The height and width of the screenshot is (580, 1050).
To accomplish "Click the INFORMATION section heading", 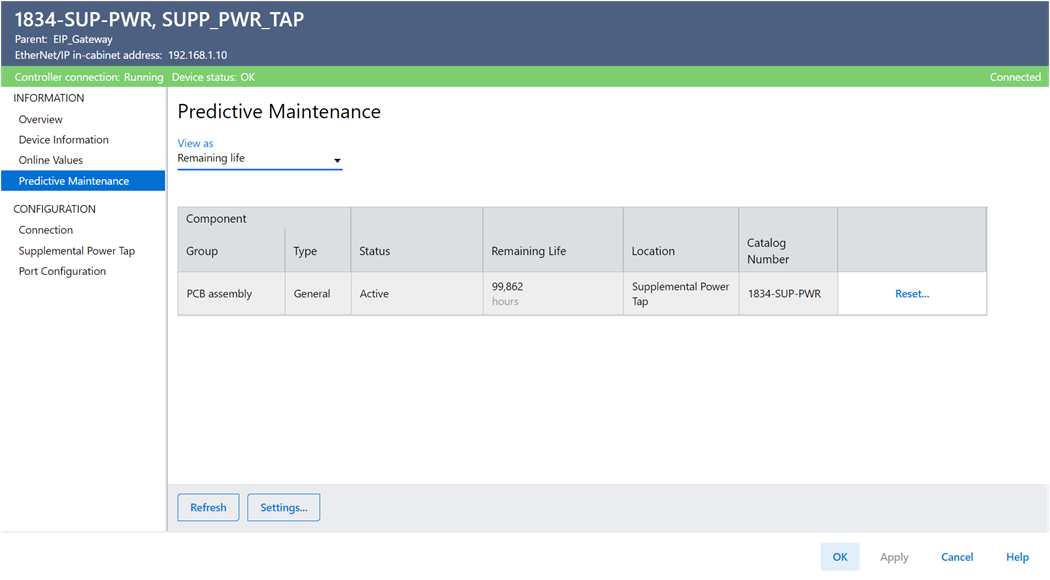I will (49, 98).
